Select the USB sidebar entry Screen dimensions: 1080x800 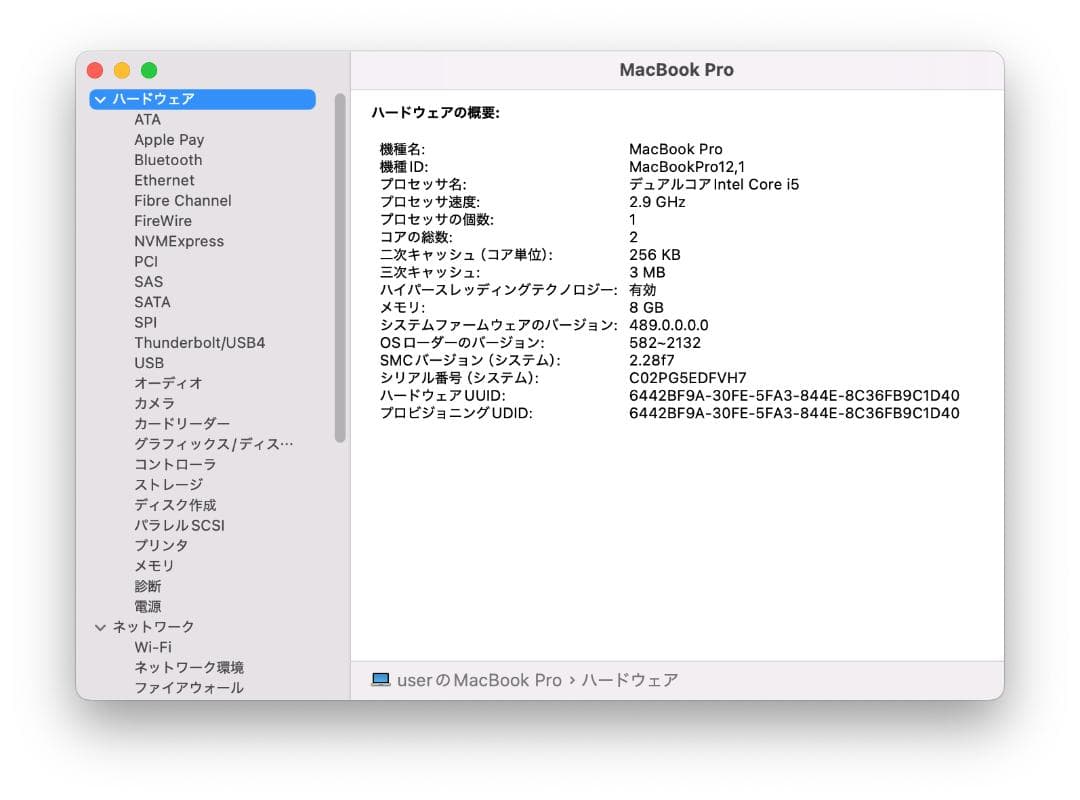(149, 363)
